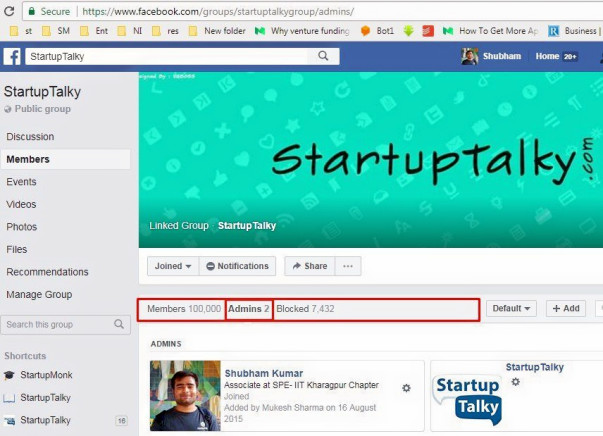This screenshot has width=603, height=436.
Task: Open 'Why venture funding' bookmark
Action: [302, 31]
